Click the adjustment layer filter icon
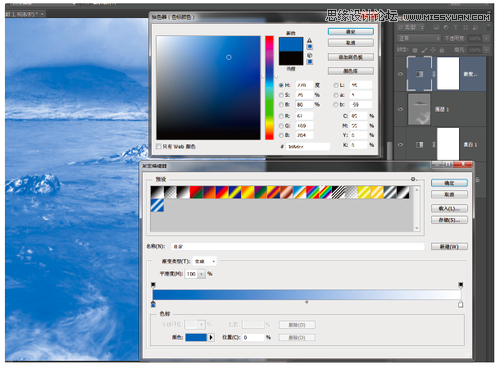The width and height of the screenshot is (500, 369). pyautogui.click(x=446, y=27)
